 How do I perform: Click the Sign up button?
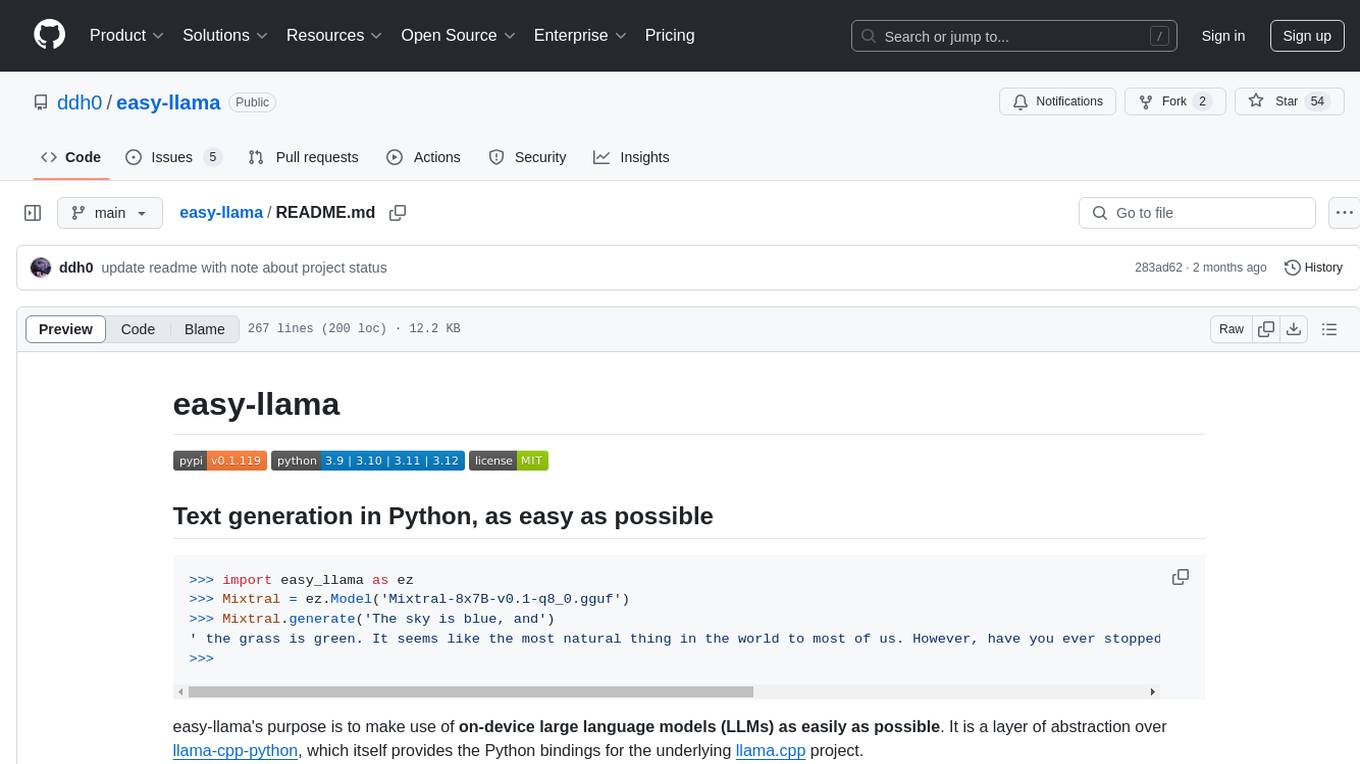coord(1307,36)
